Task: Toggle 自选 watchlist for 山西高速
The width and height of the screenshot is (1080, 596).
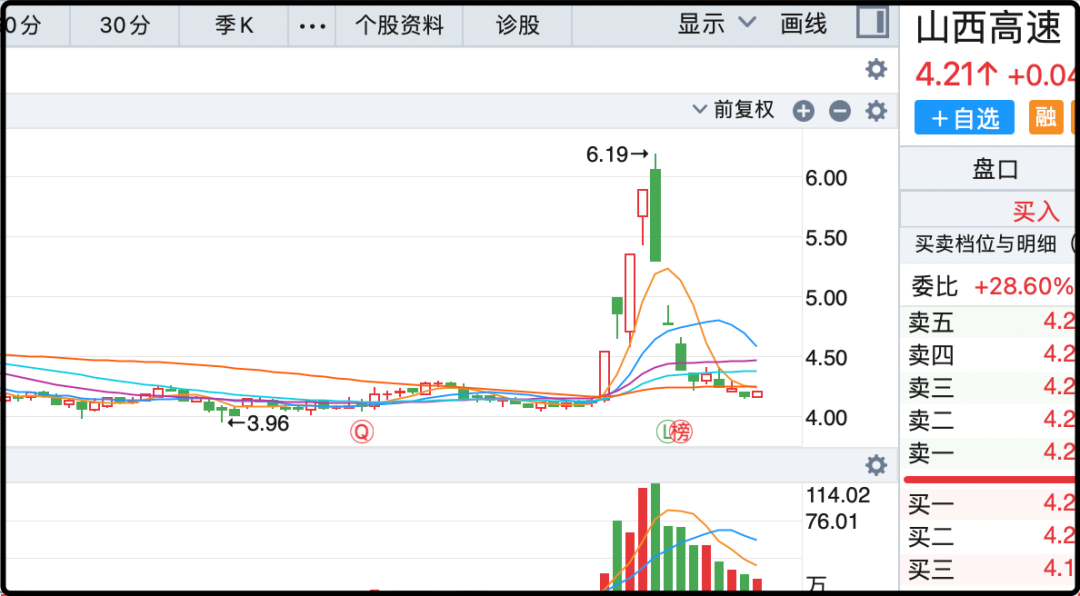Action: coord(964,118)
